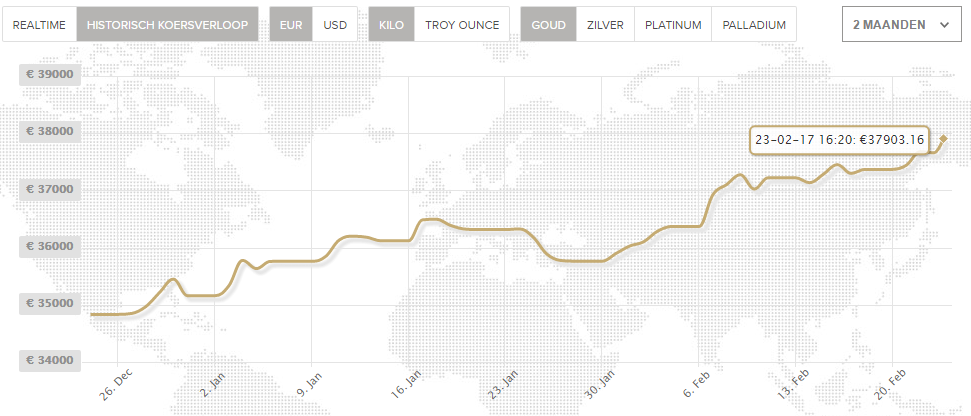This screenshot has width=971, height=416.
Task: Click the € 34000 axis label
Action: 50,360
